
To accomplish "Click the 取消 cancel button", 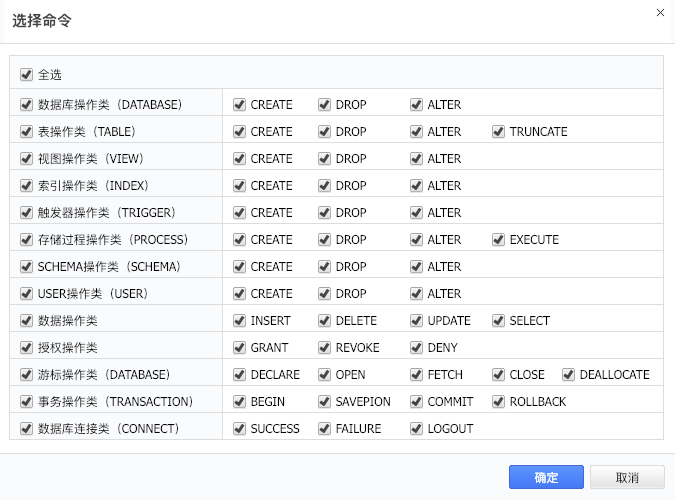I will 627,477.
